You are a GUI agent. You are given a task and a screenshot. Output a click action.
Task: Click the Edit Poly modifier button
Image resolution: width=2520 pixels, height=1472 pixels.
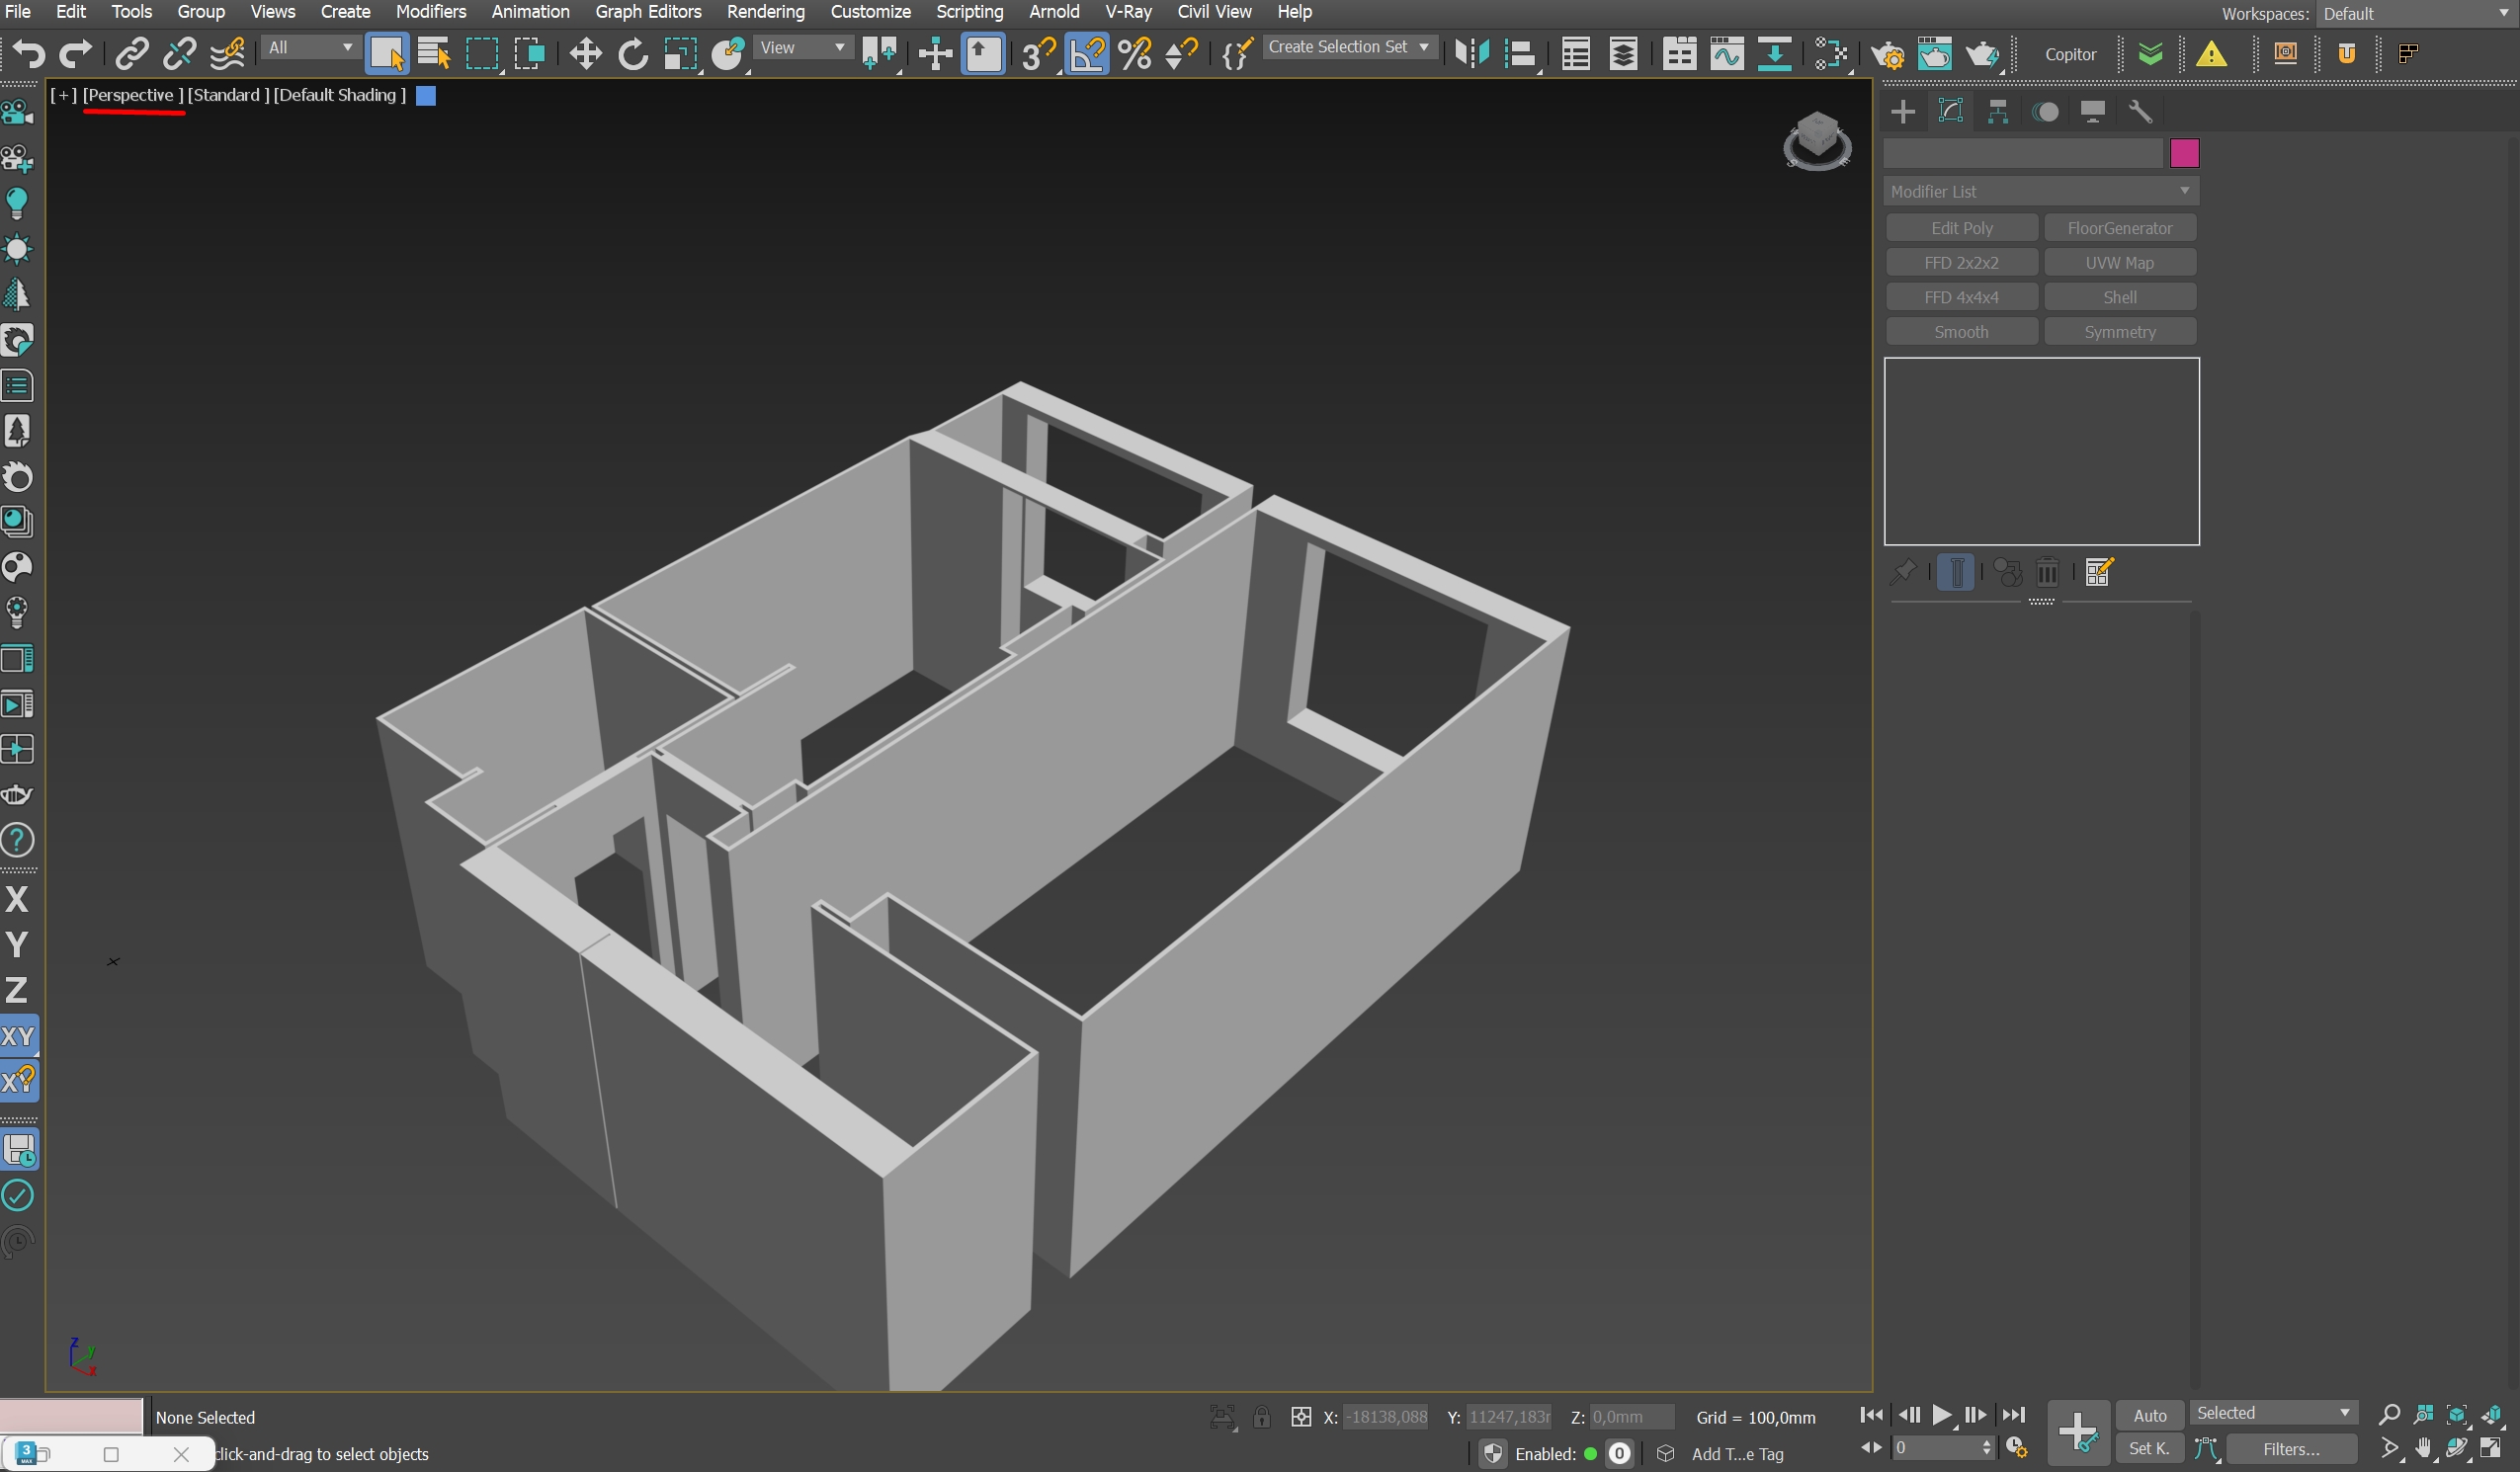tap(1961, 228)
